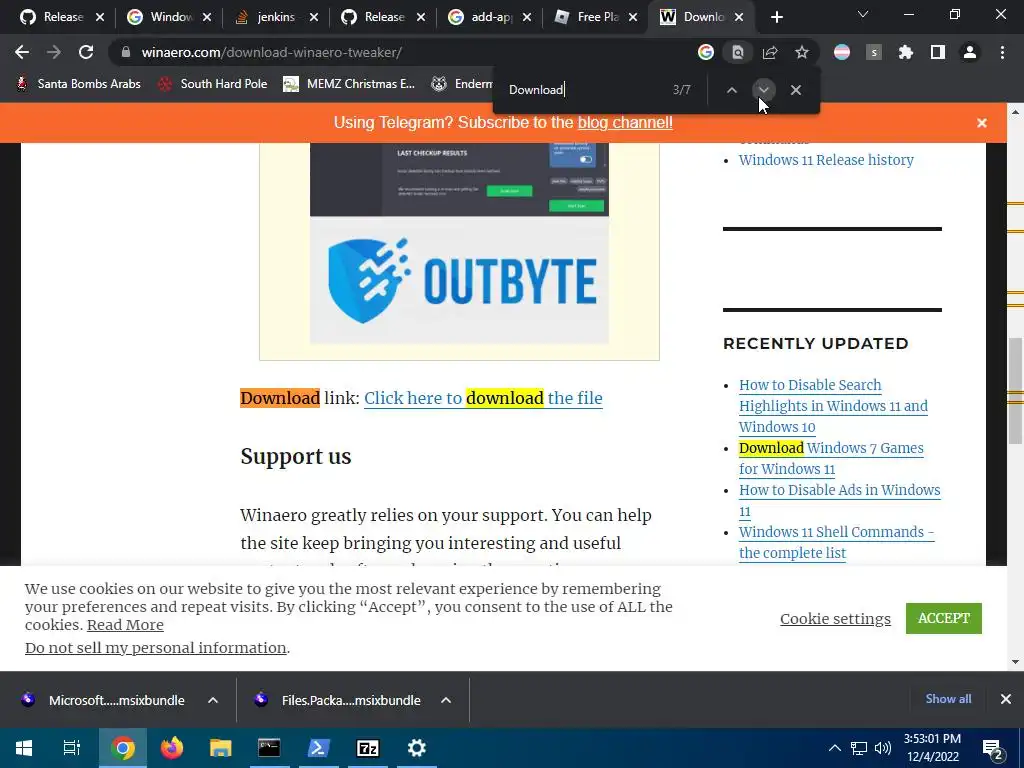Open Download Windows 7 Games article link
The image size is (1024, 768).
click(x=831, y=458)
